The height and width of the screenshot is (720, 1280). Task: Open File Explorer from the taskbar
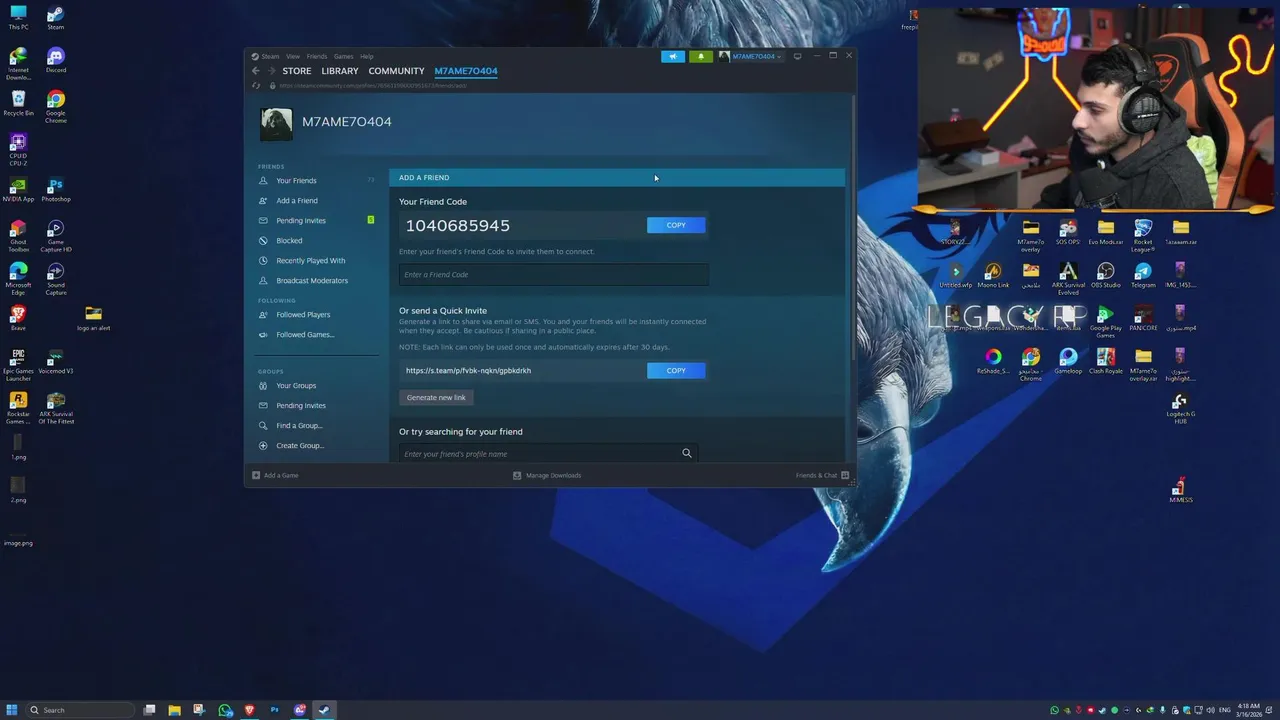174,710
